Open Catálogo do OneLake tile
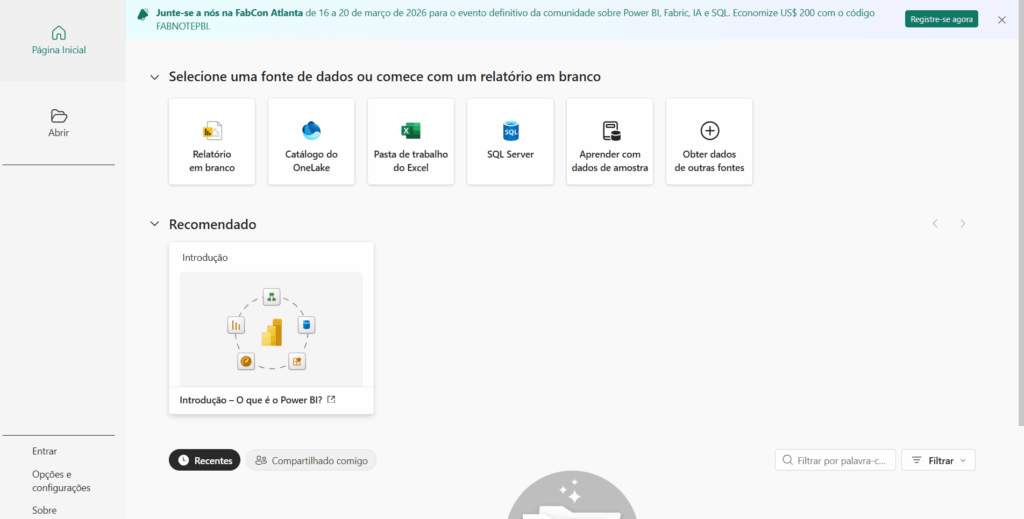Screen dimensions: 1024x519 [x=312, y=142]
